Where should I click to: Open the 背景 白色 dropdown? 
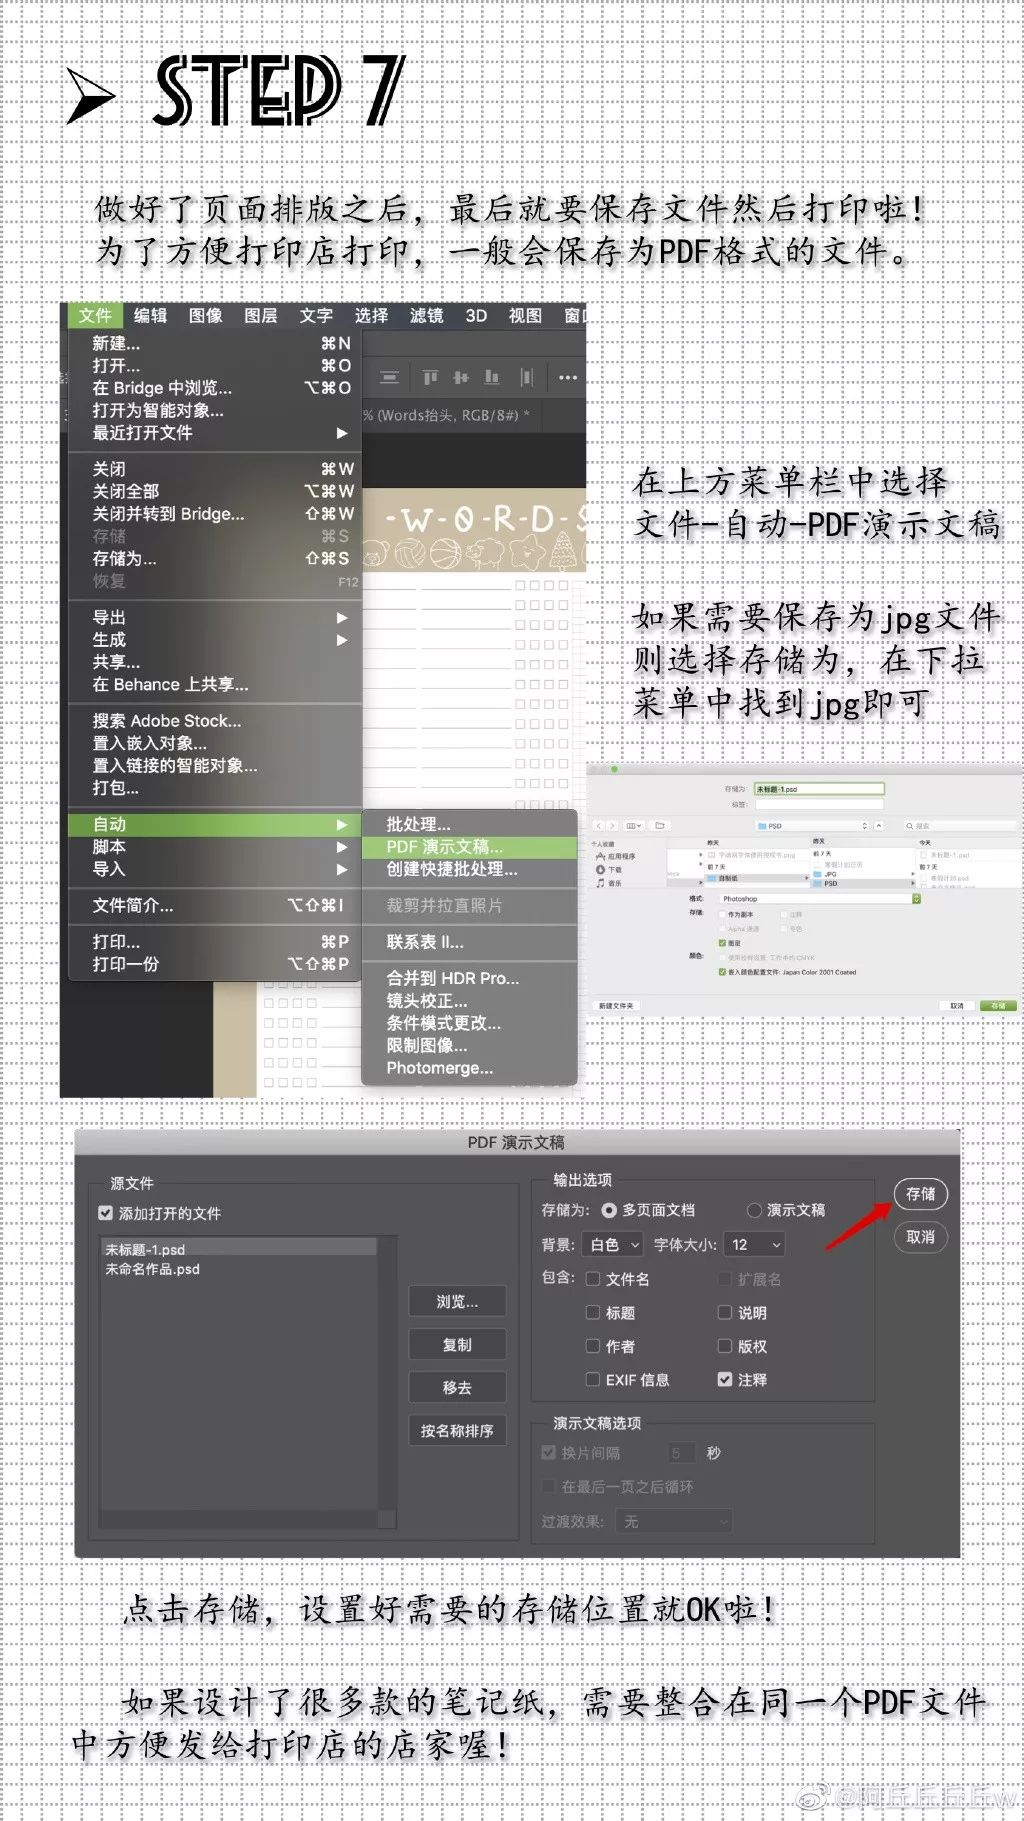pos(614,1245)
